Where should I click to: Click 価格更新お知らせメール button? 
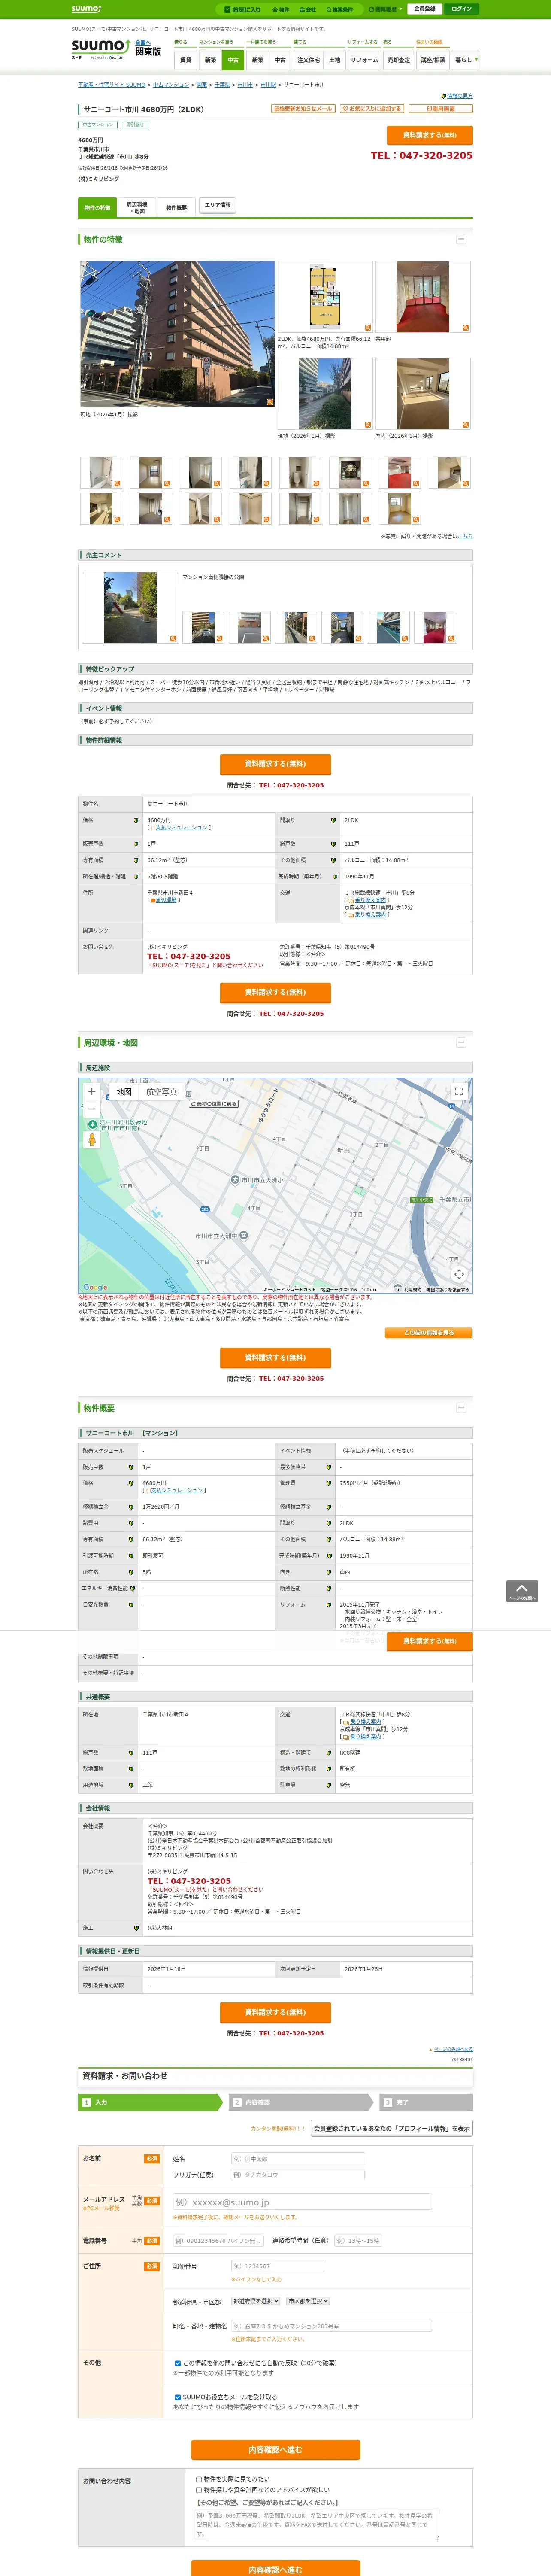tap(303, 109)
